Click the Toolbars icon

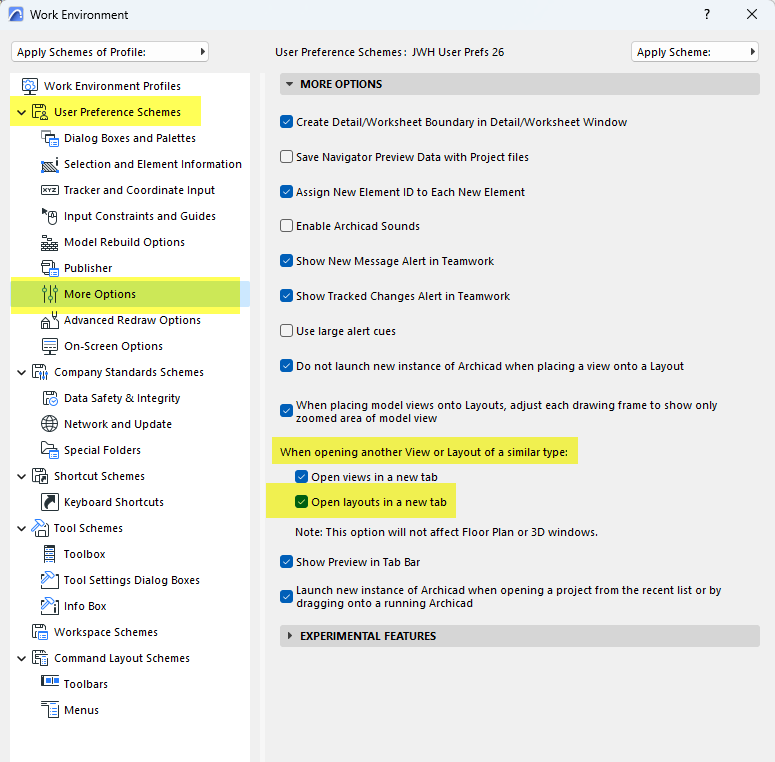(x=49, y=681)
